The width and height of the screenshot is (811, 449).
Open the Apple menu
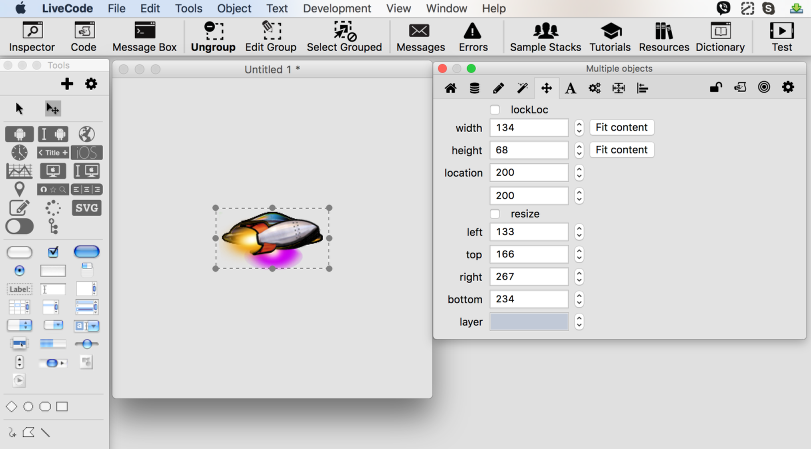20,8
